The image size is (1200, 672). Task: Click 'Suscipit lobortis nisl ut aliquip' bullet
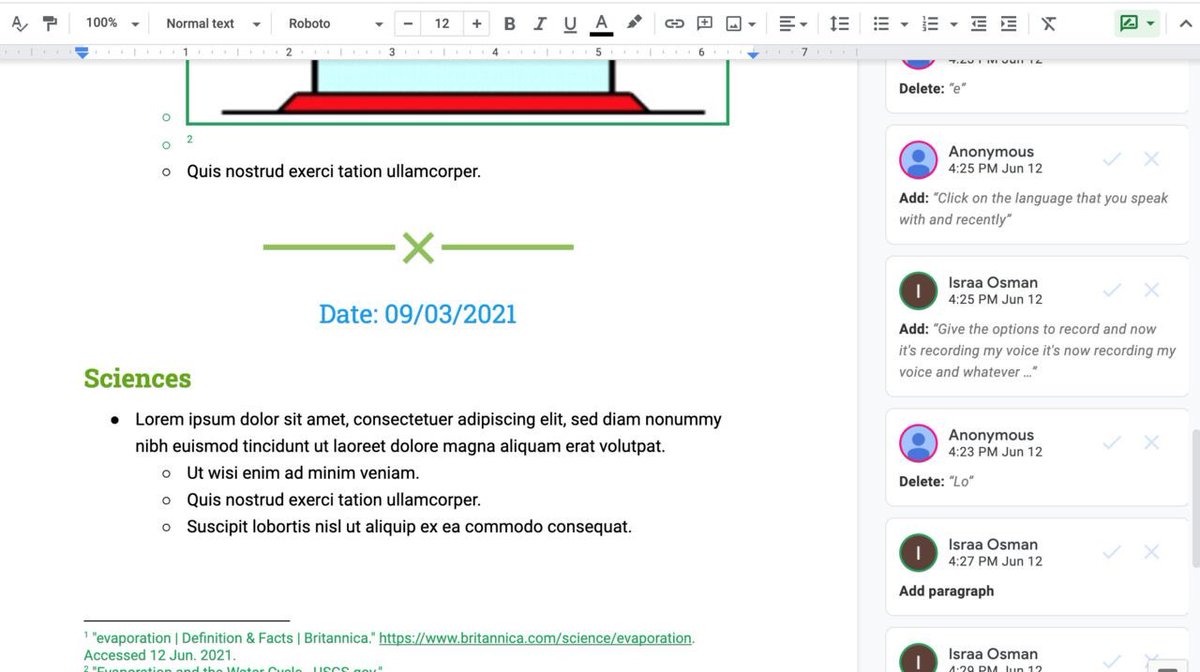(x=409, y=527)
